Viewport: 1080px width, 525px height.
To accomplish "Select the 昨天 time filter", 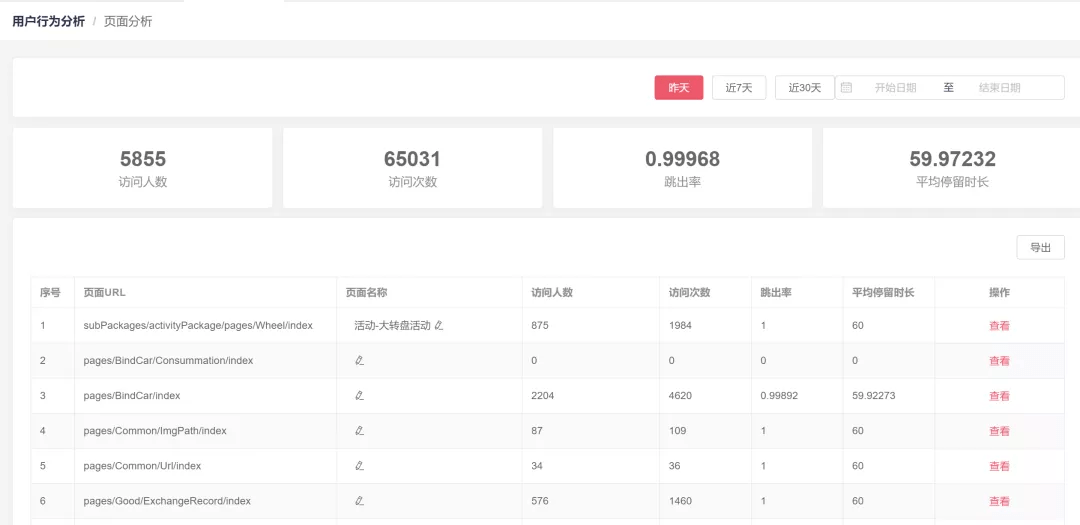I will [679, 88].
